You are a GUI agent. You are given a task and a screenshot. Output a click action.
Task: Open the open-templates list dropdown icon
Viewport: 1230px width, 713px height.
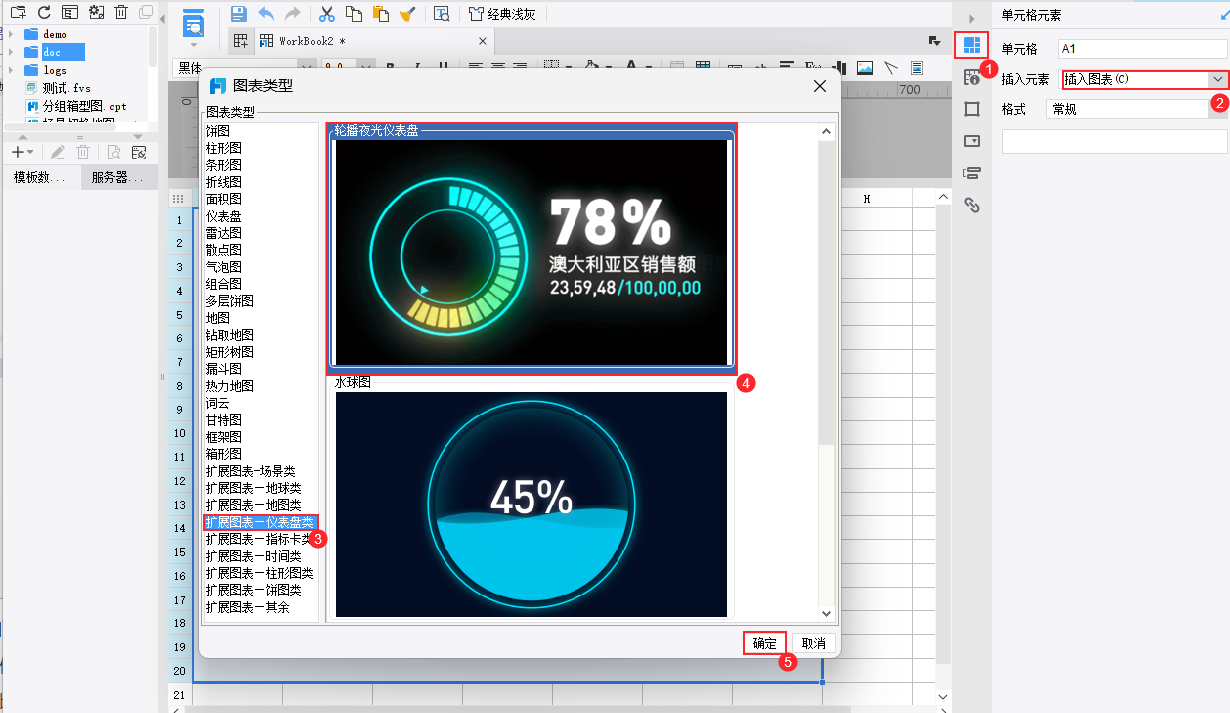[x=934, y=41]
